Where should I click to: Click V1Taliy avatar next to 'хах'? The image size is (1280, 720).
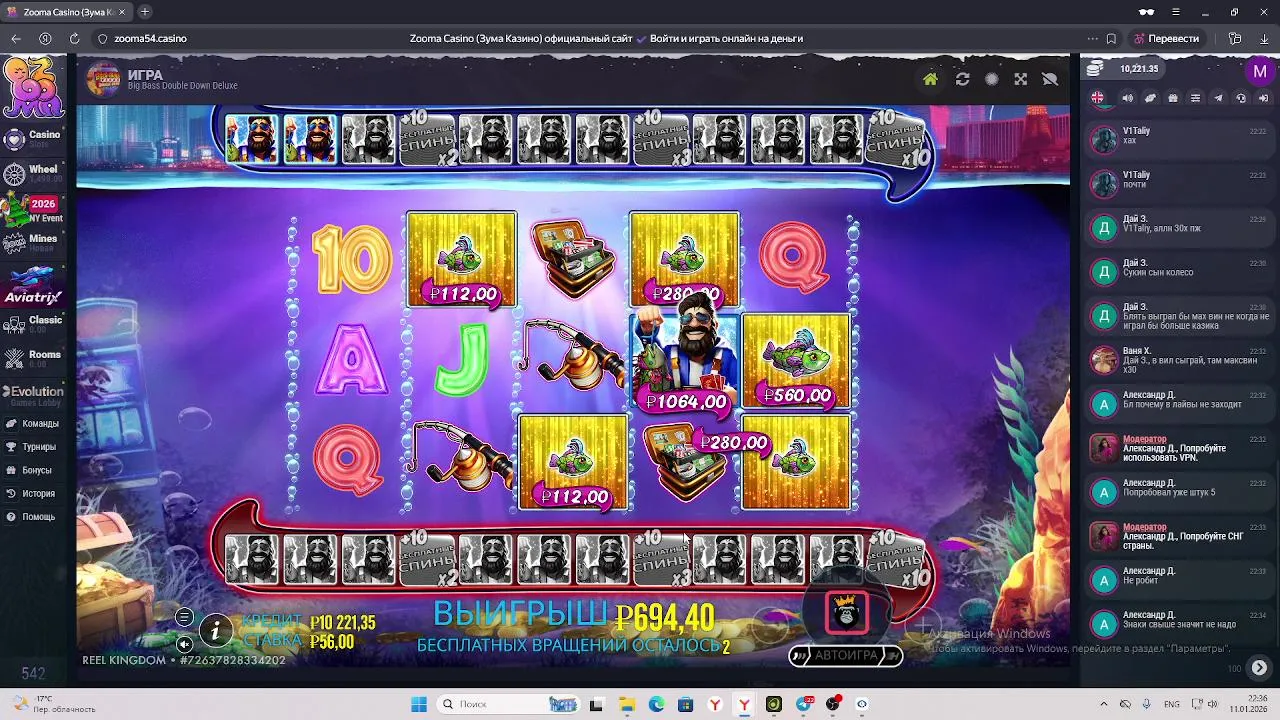point(1104,139)
